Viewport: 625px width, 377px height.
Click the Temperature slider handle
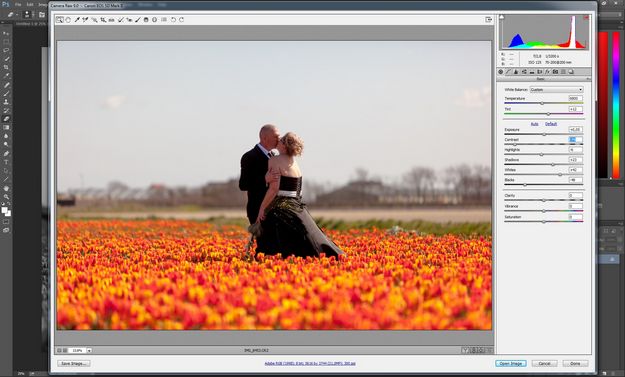(x=542, y=103)
